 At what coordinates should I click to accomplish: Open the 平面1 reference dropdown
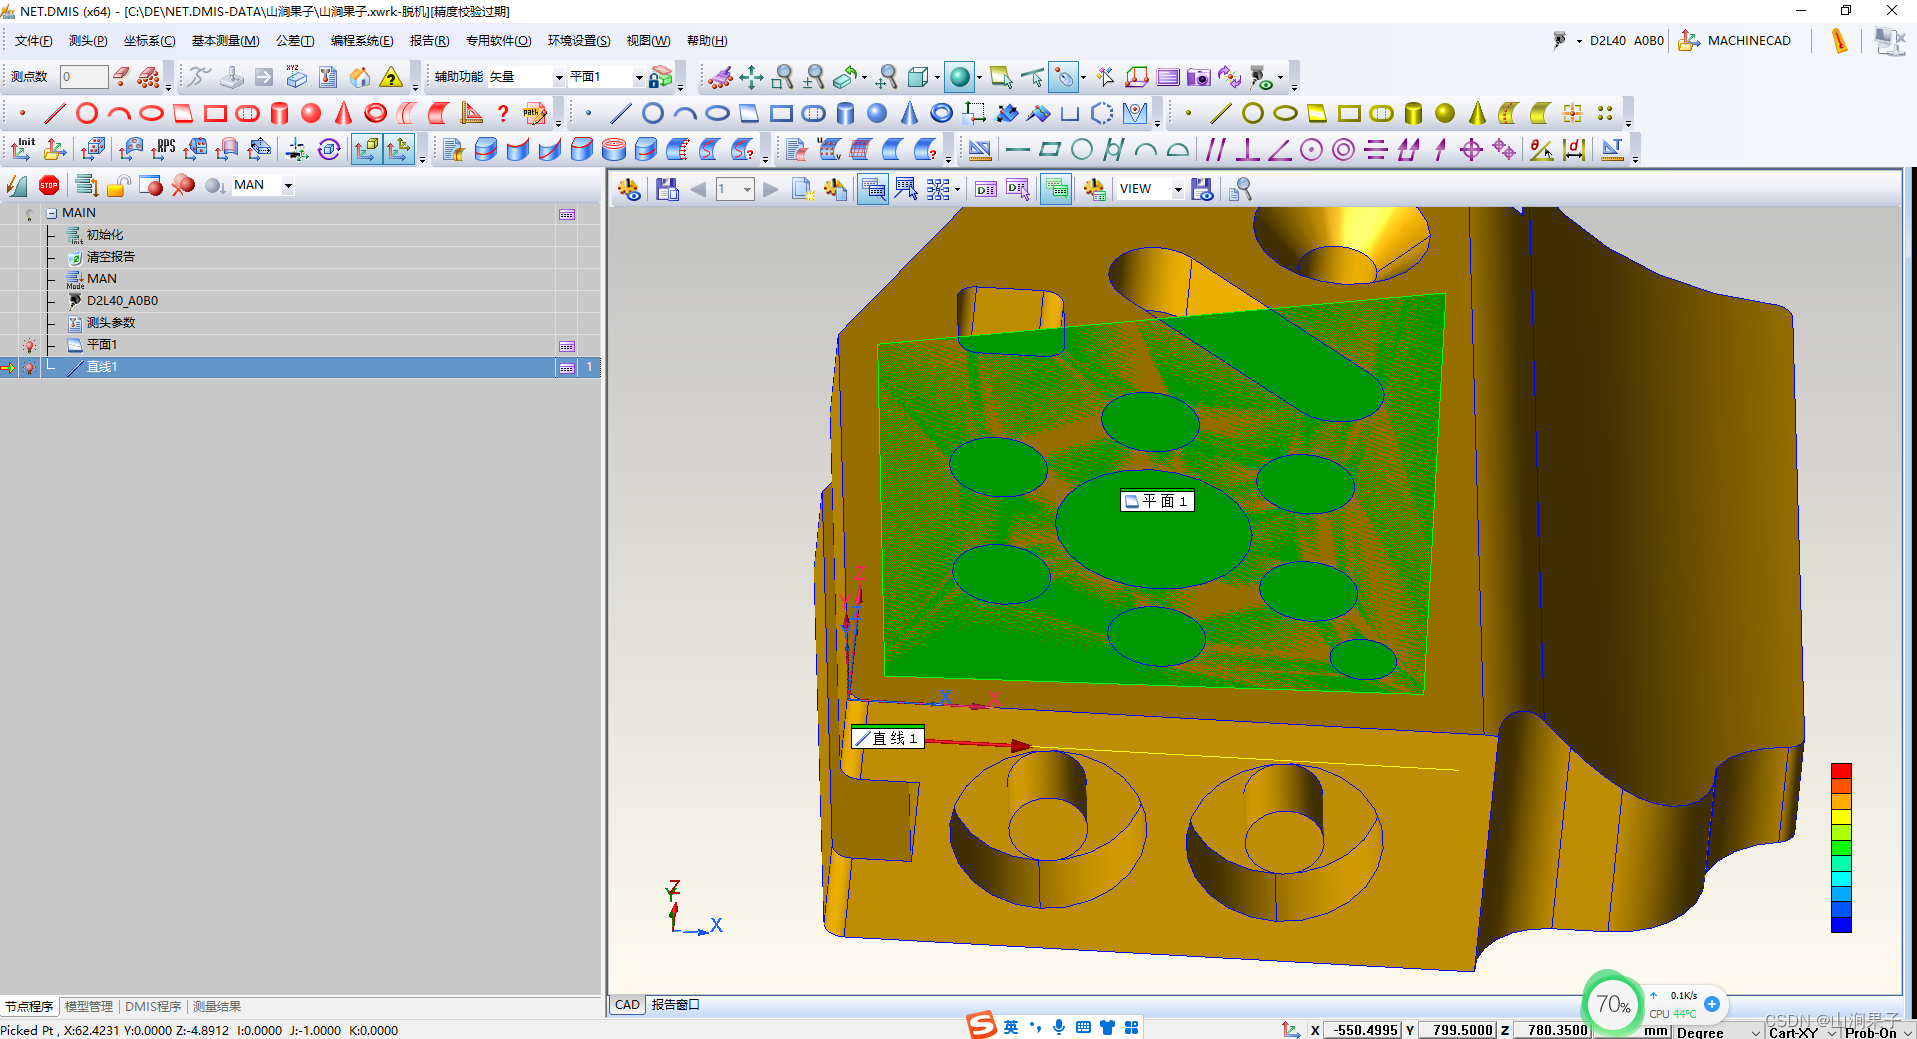[x=639, y=77]
